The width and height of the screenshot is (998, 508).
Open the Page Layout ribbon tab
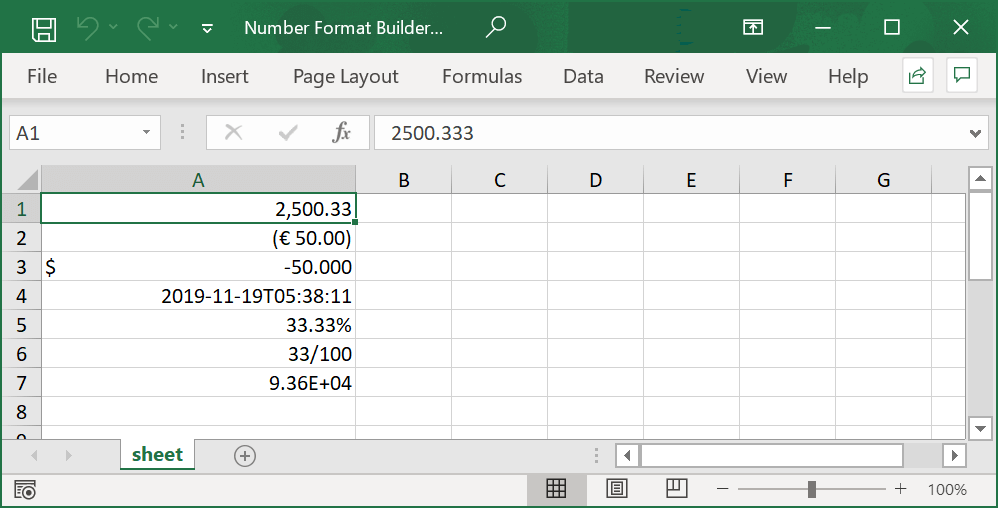[345, 76]
